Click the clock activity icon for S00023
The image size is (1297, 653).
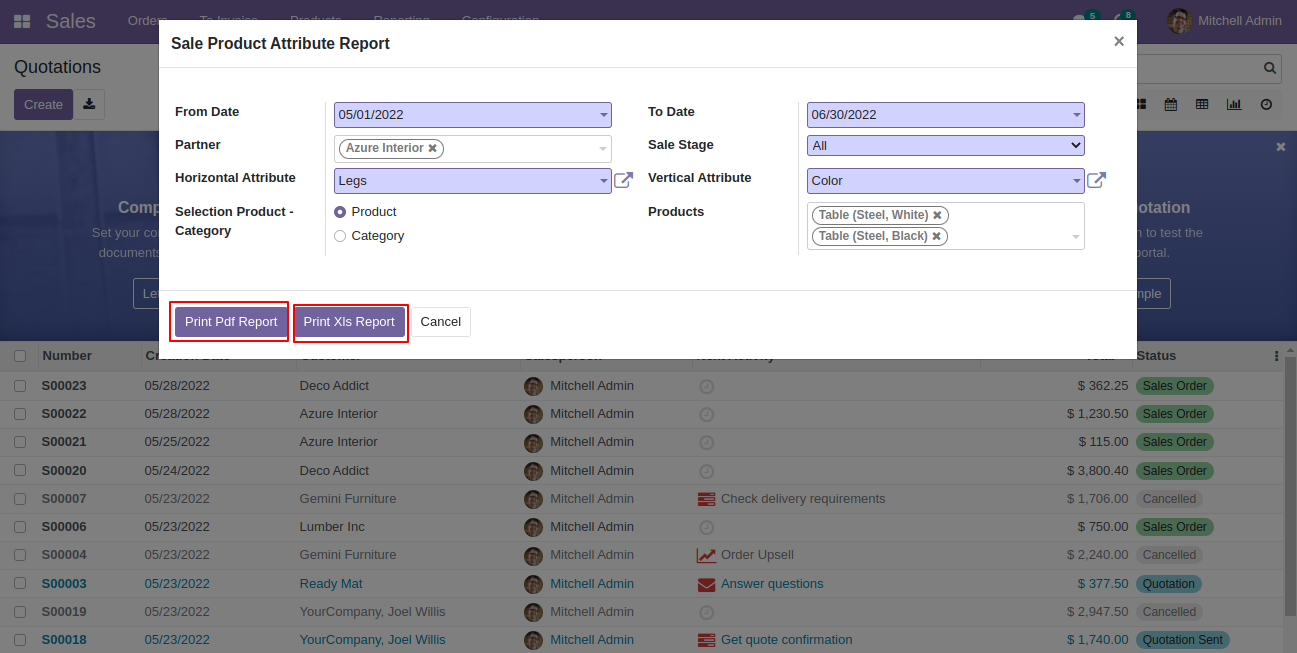pyautogui.click(x=706, y=386)
